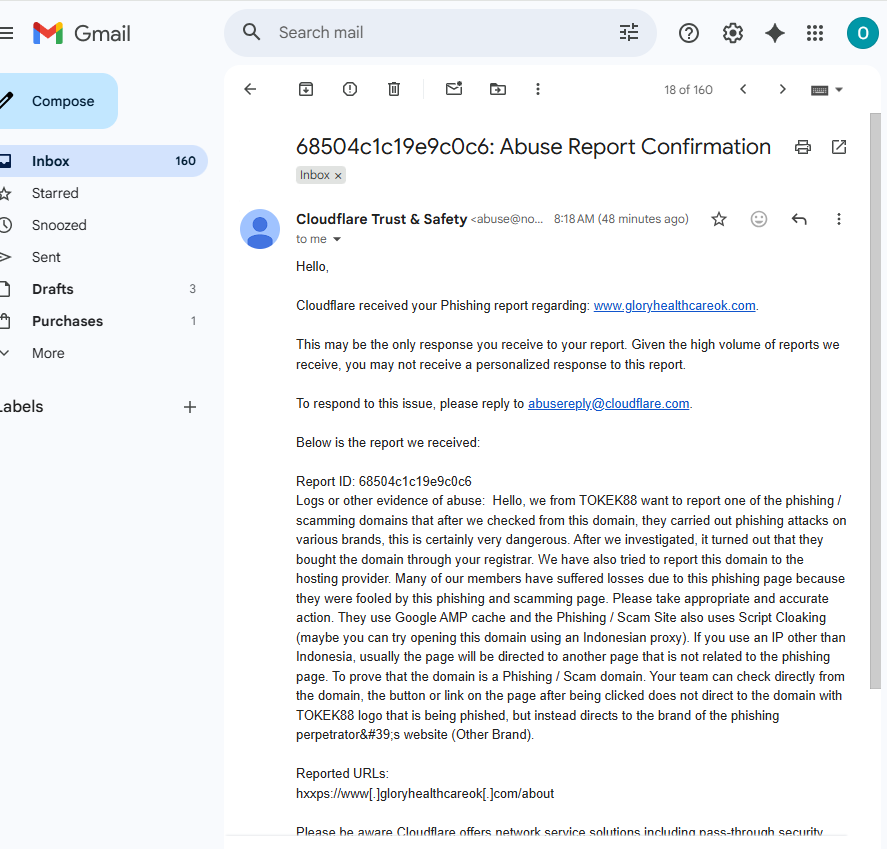Click the 18 of 160 counter

(x=688, y=90)
